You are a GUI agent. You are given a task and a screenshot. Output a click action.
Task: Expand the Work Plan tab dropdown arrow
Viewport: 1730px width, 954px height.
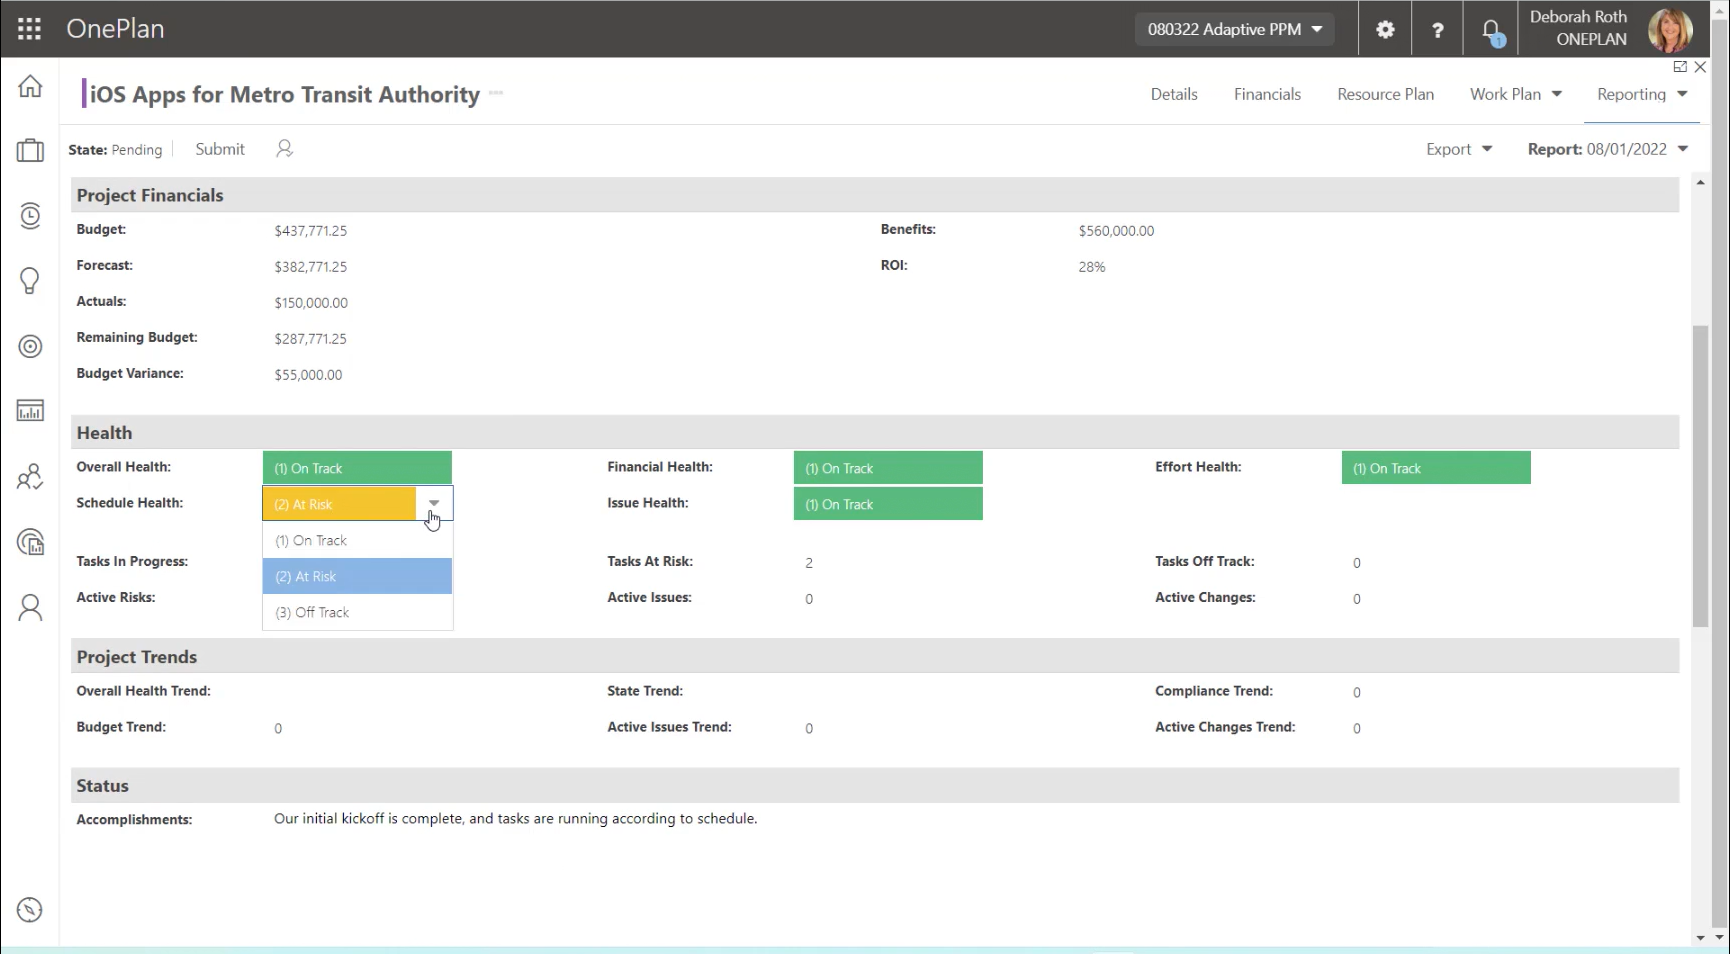(x=1557, y=94)
